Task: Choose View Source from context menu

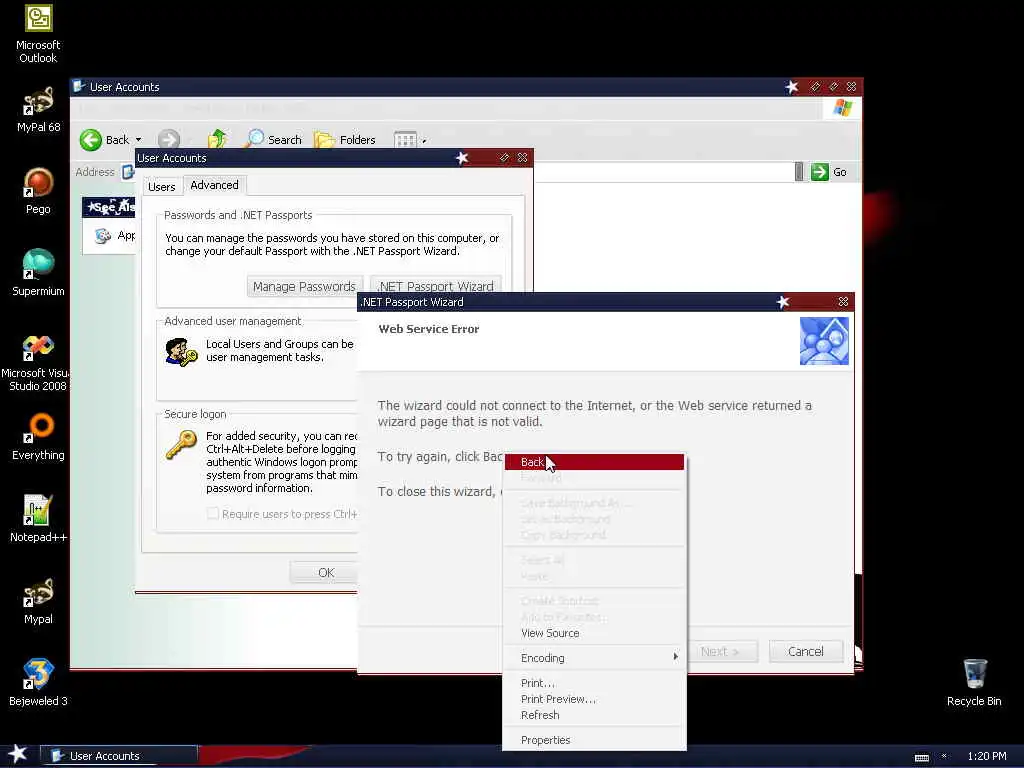Action: click(594, 633)
